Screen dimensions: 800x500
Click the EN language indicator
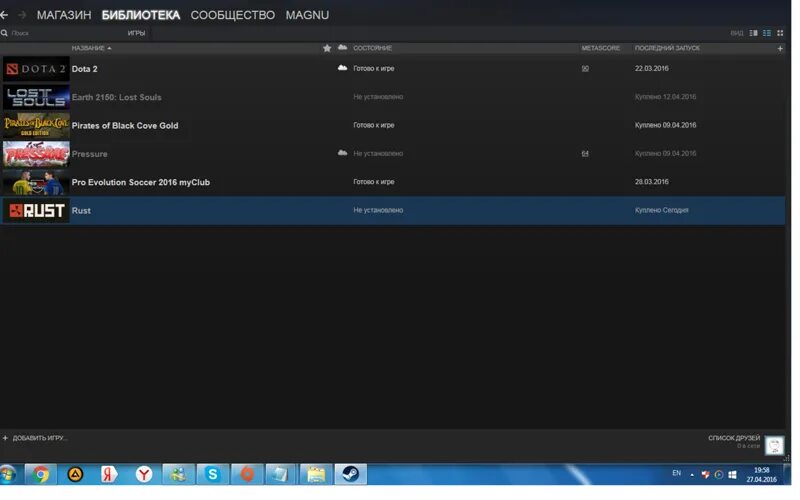[x=677, y=473]
